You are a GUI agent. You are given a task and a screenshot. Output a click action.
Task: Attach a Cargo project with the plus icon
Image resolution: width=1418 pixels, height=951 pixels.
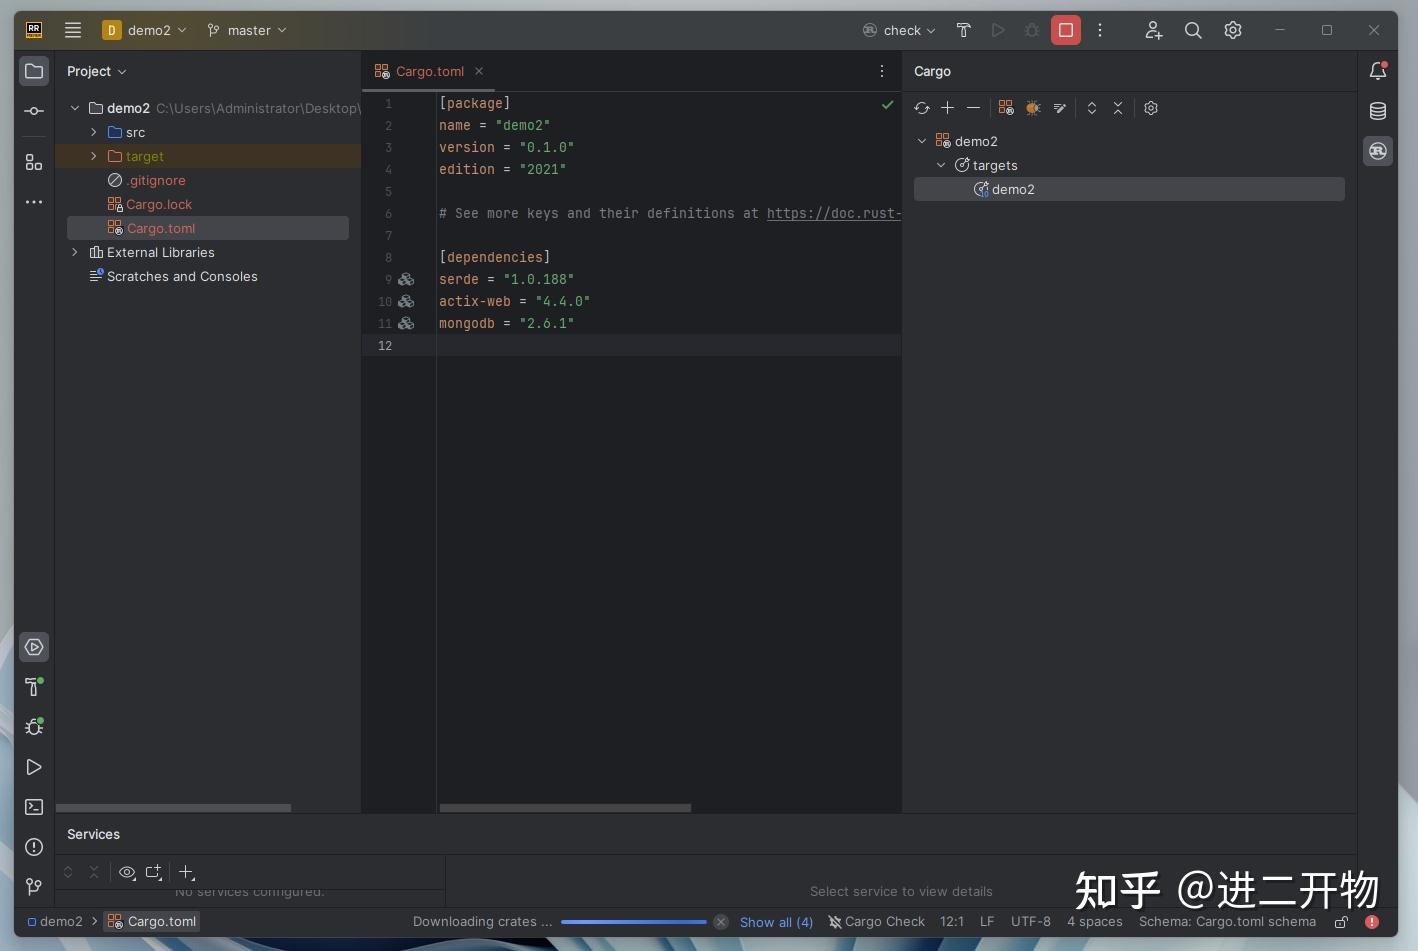tap(947, 108)
